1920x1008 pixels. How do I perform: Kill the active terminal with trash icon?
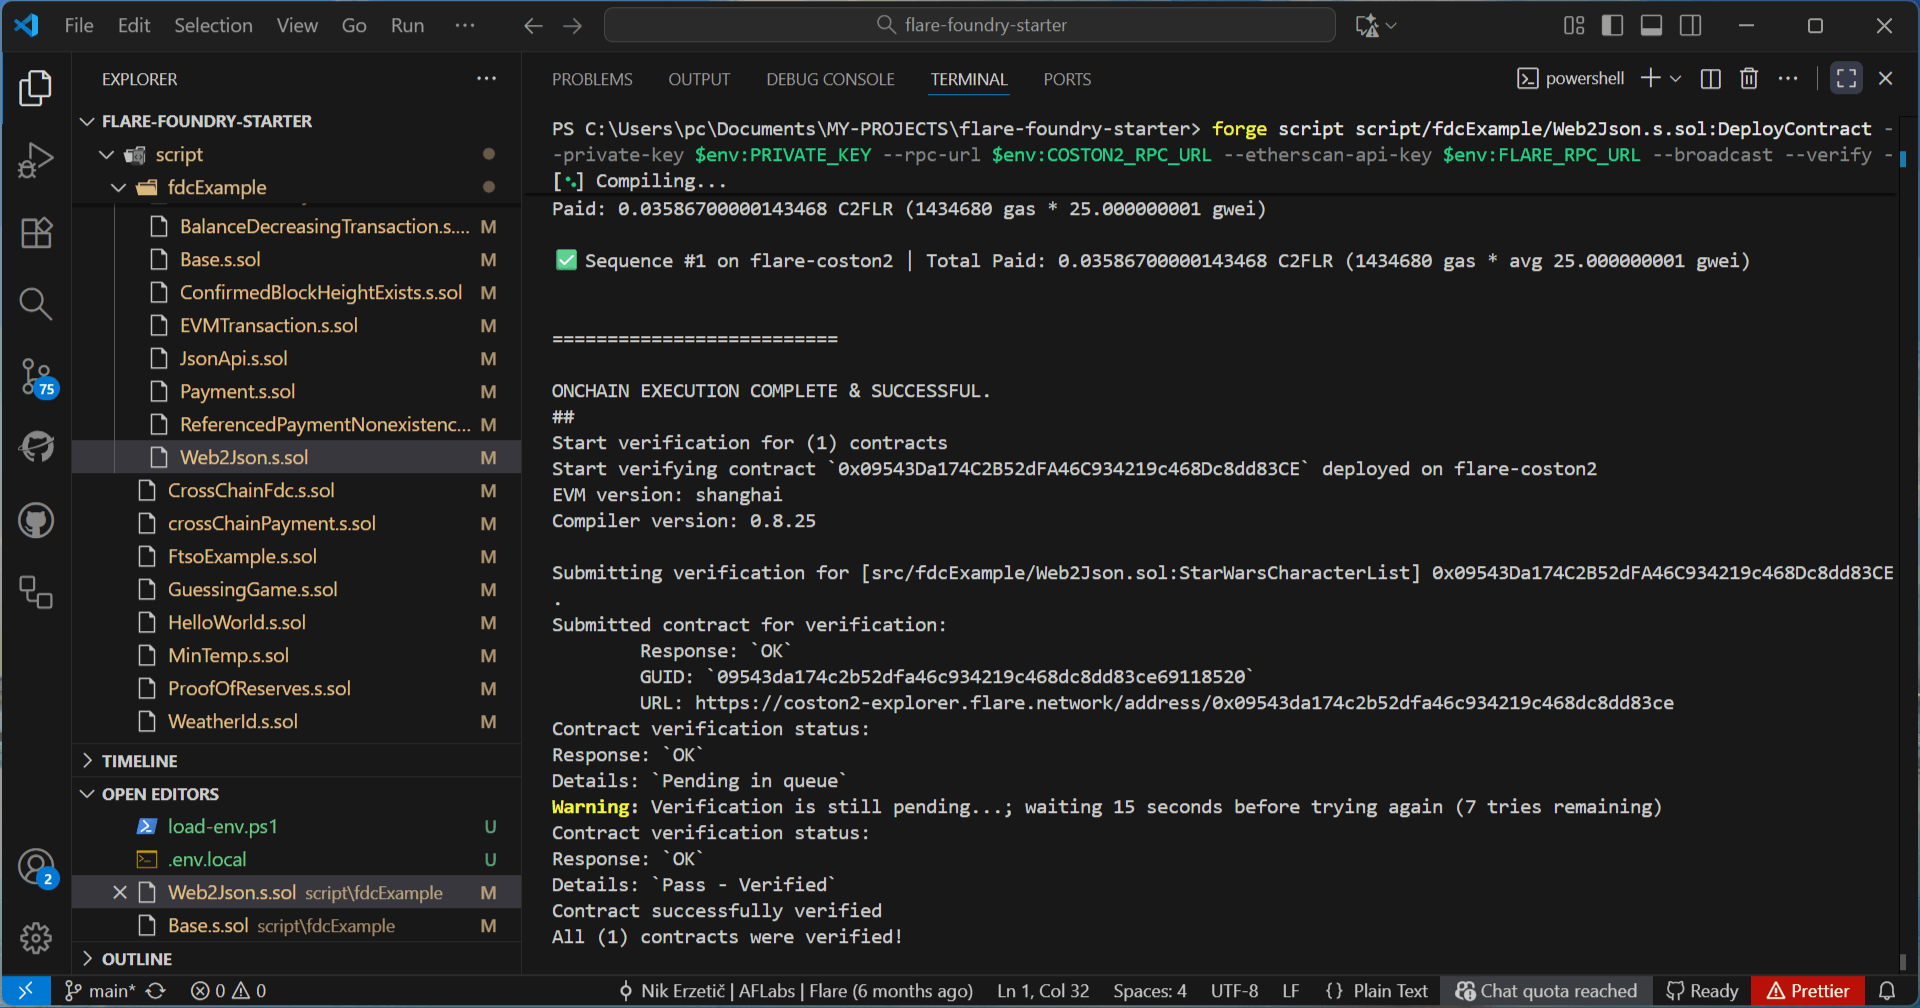click(x=1749, y=78)
